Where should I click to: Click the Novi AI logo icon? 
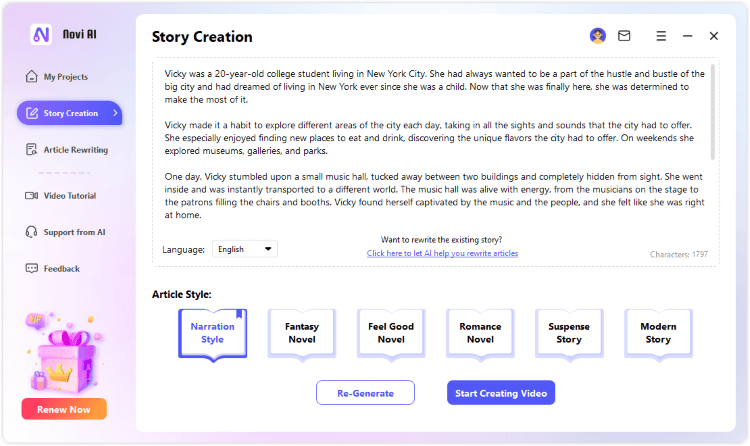41,34
